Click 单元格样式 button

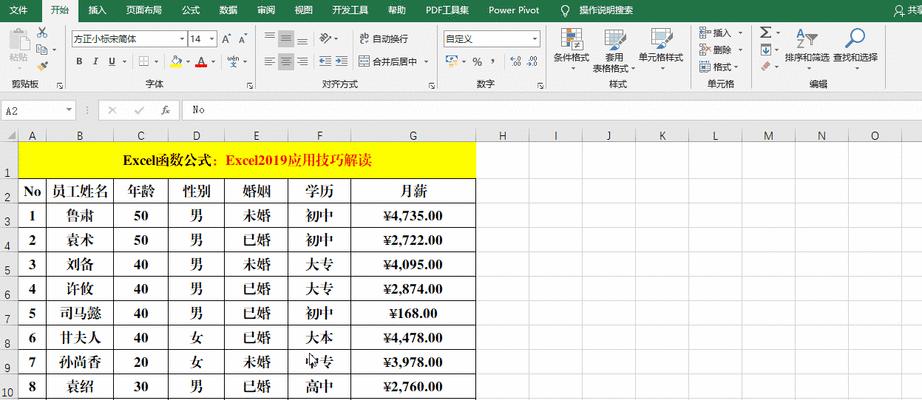tap(662, 49)
